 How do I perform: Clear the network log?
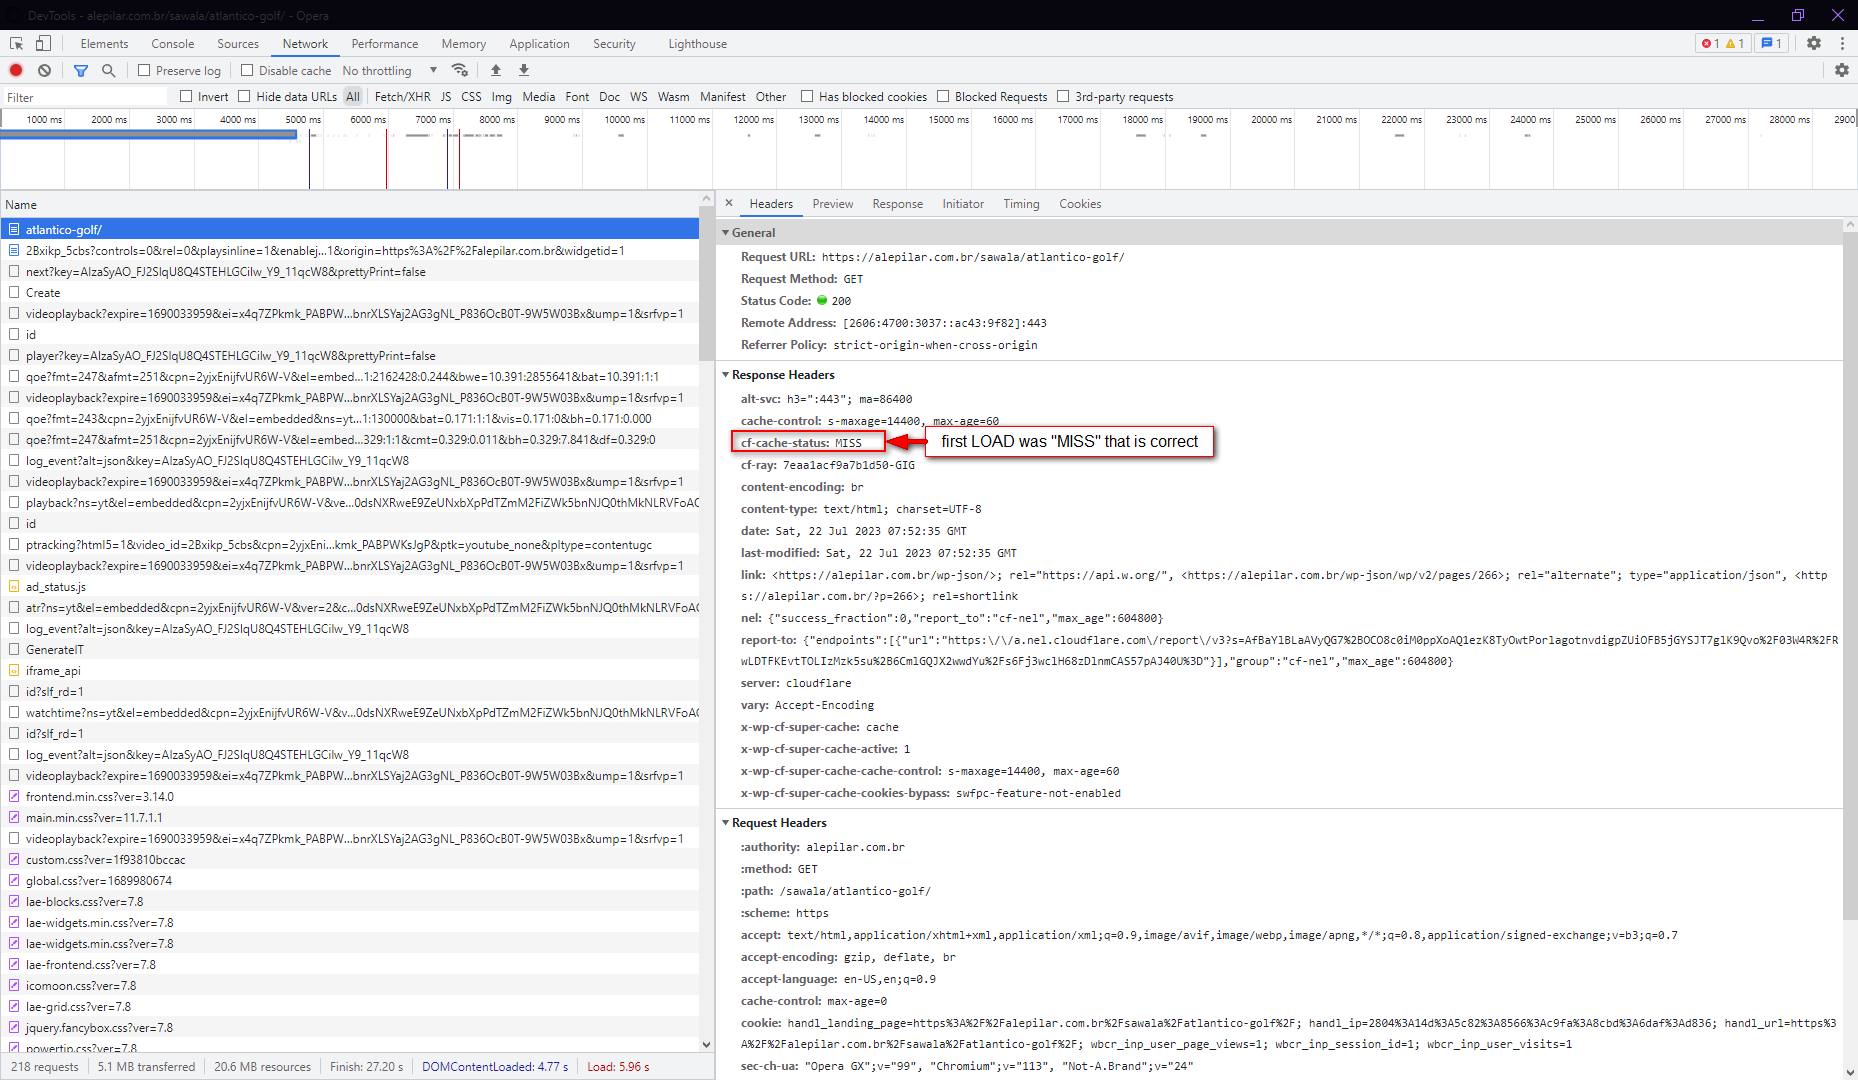pyautogui.click(x=44, y=70)
